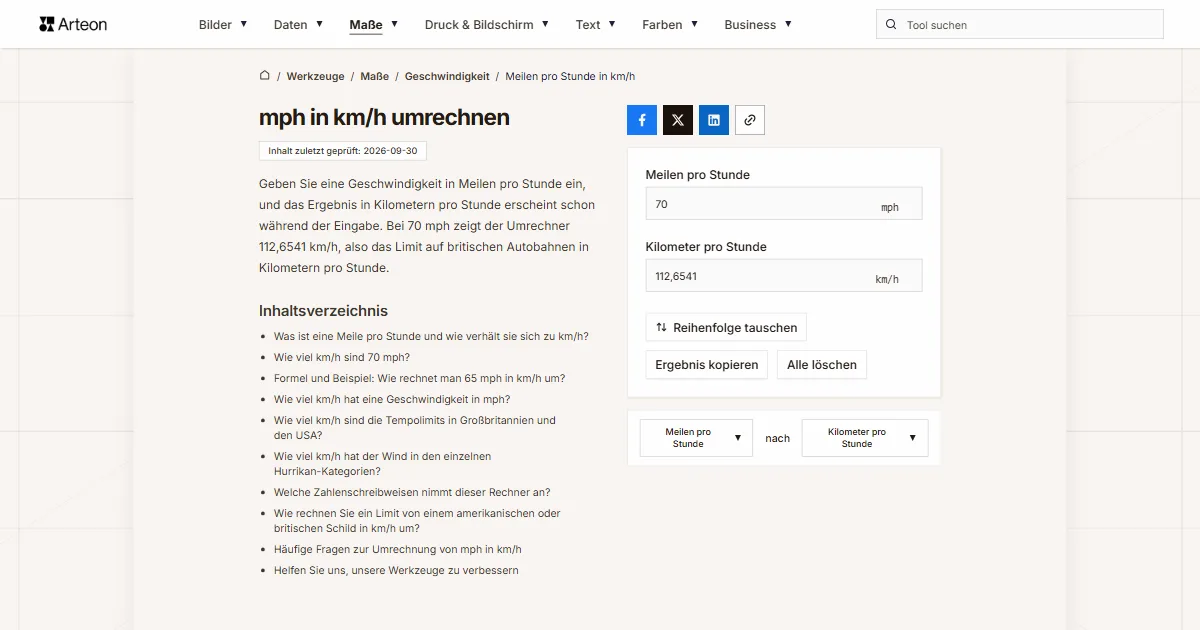
Task: Go to home breadcrumb icon
Action: coord(265,76)
